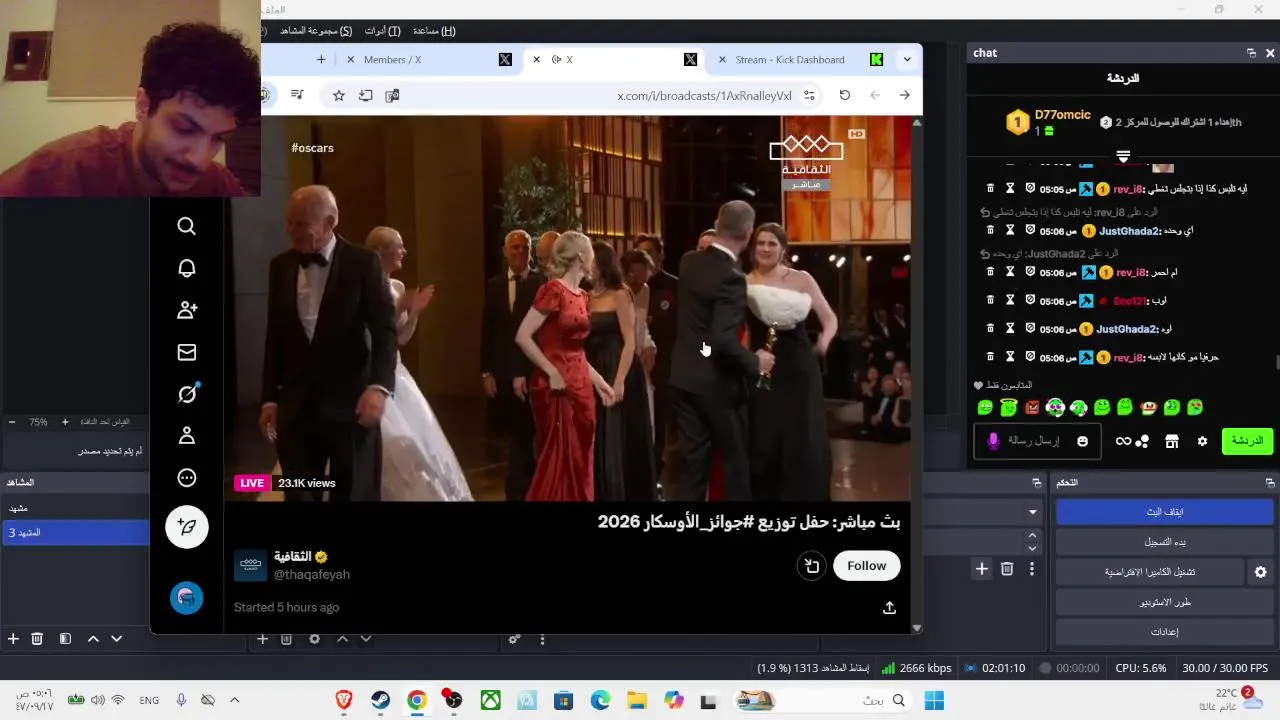Add a transition with the plus icon
This screenshot has width=1280, height=720.
click(982, 569)
